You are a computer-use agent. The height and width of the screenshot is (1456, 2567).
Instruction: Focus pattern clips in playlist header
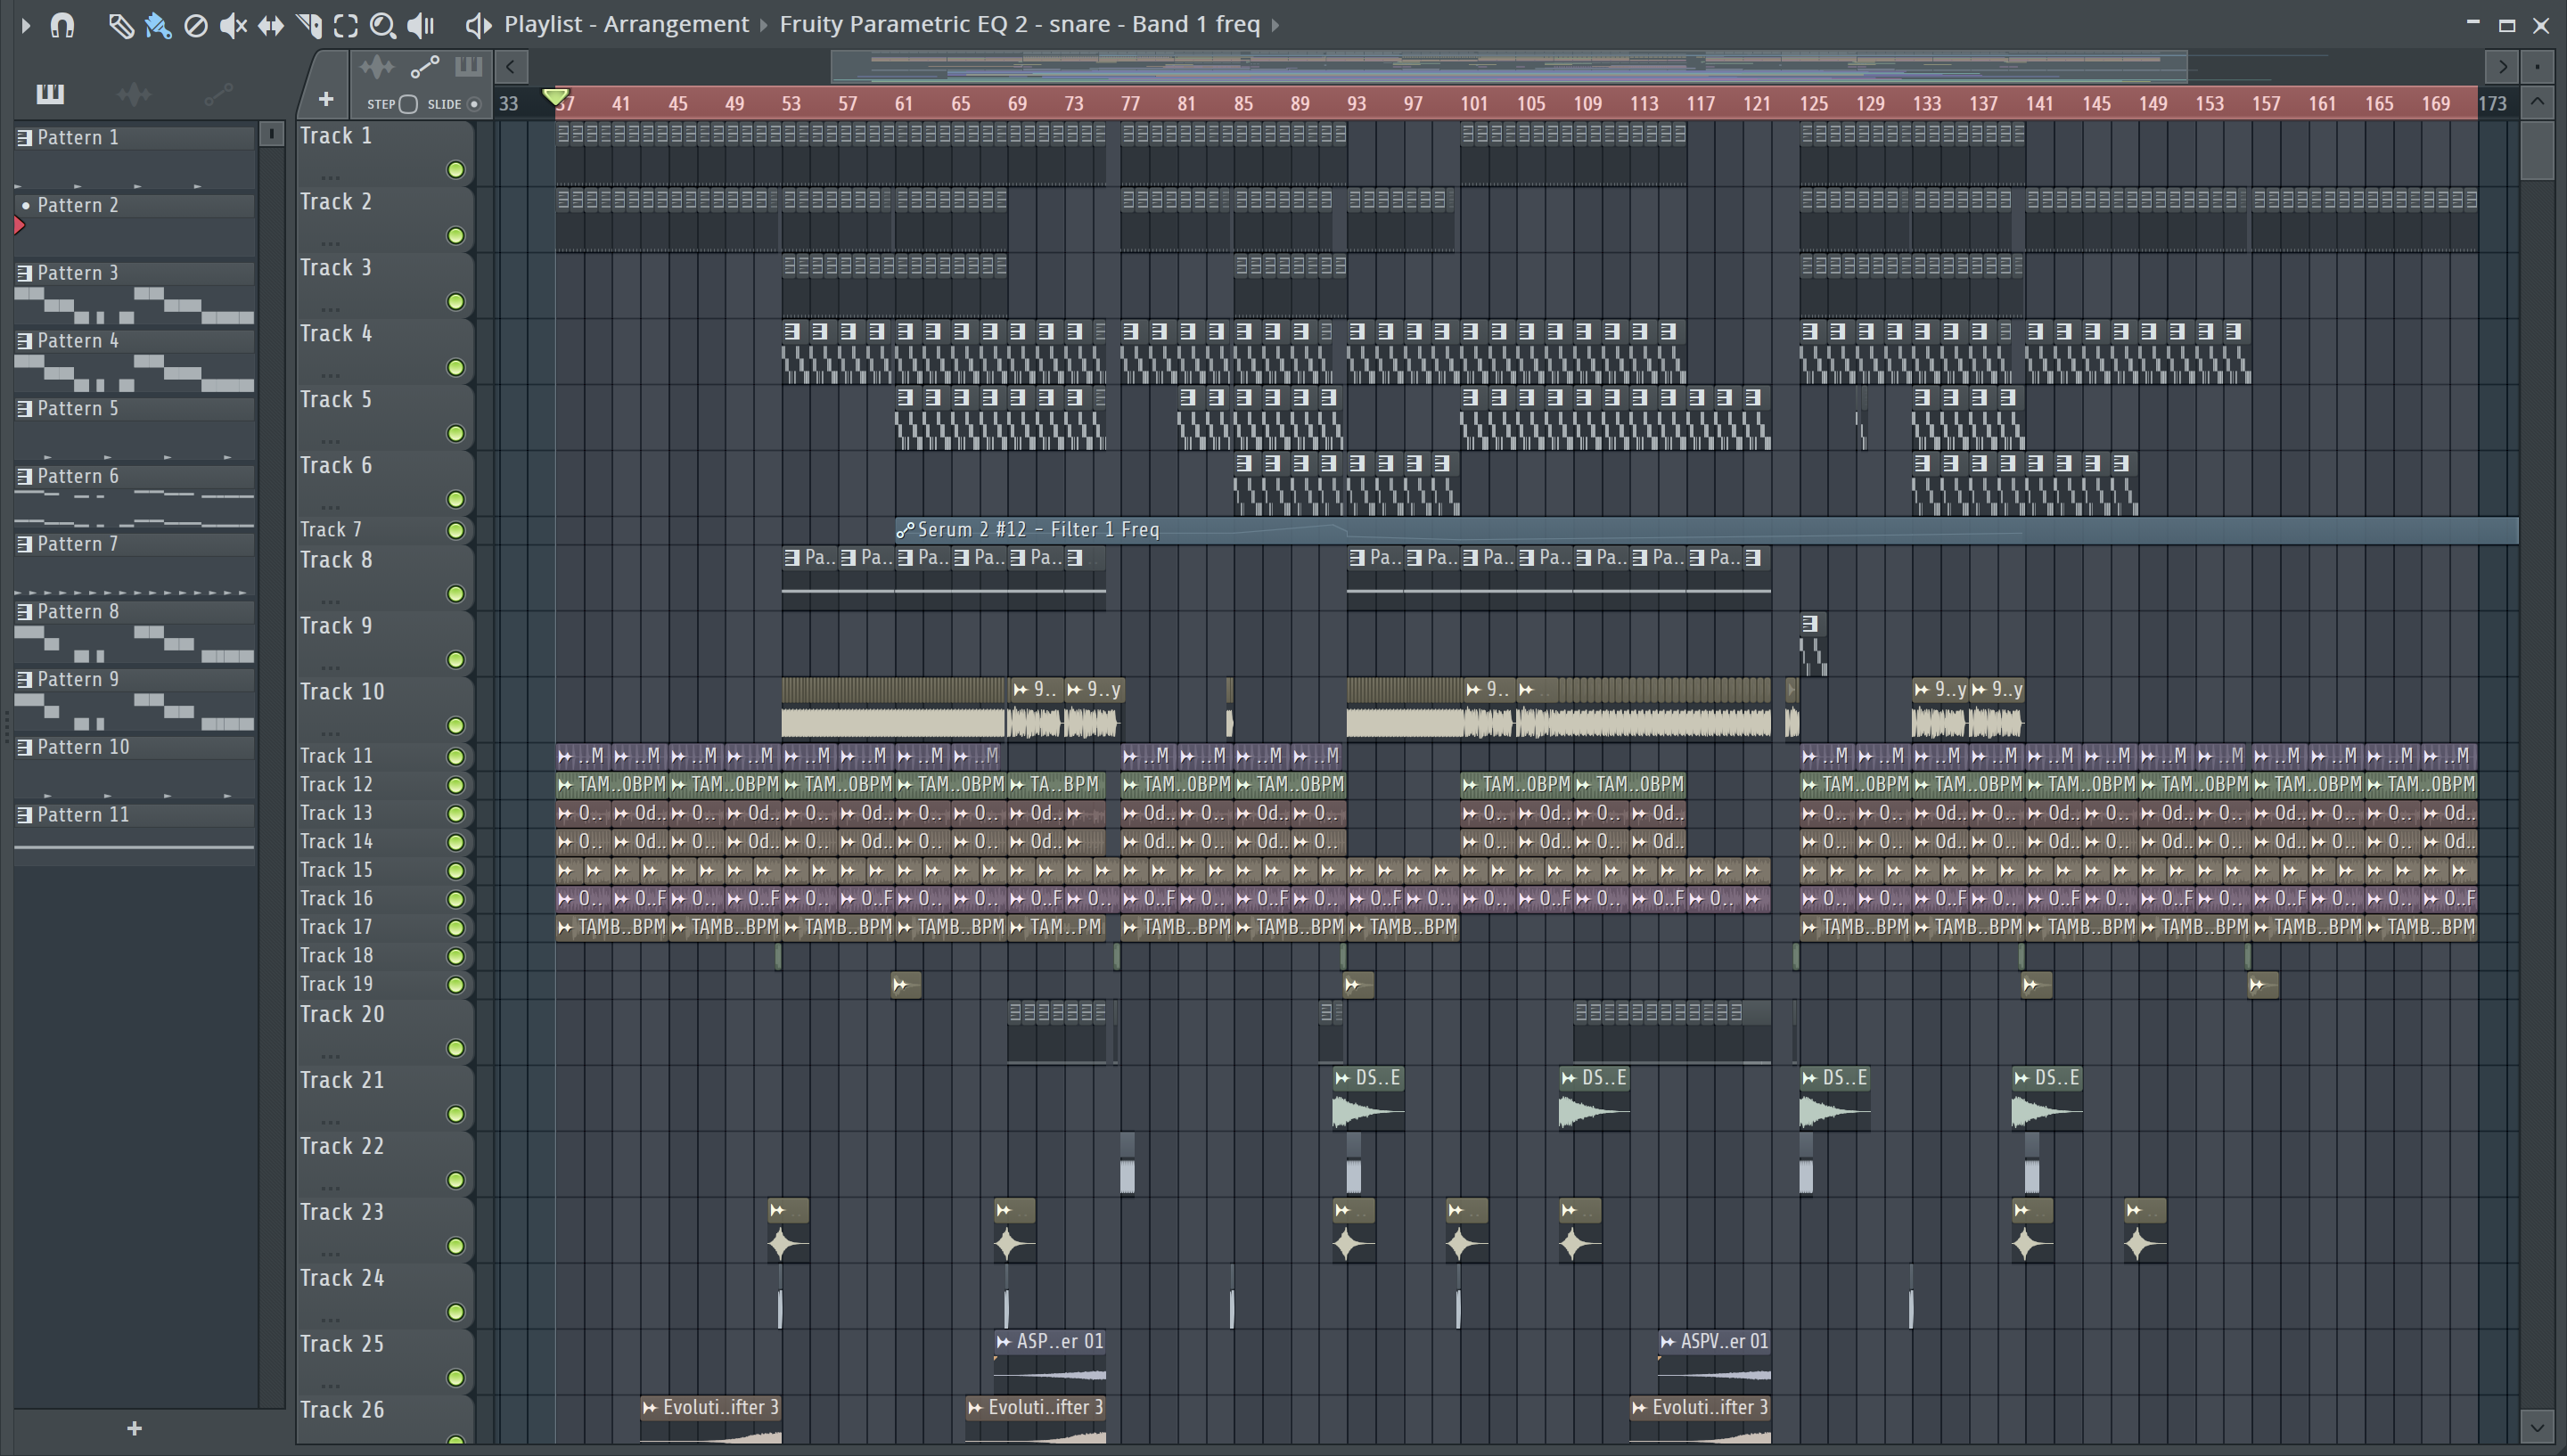pyautogui.click(x=468, y=67)
